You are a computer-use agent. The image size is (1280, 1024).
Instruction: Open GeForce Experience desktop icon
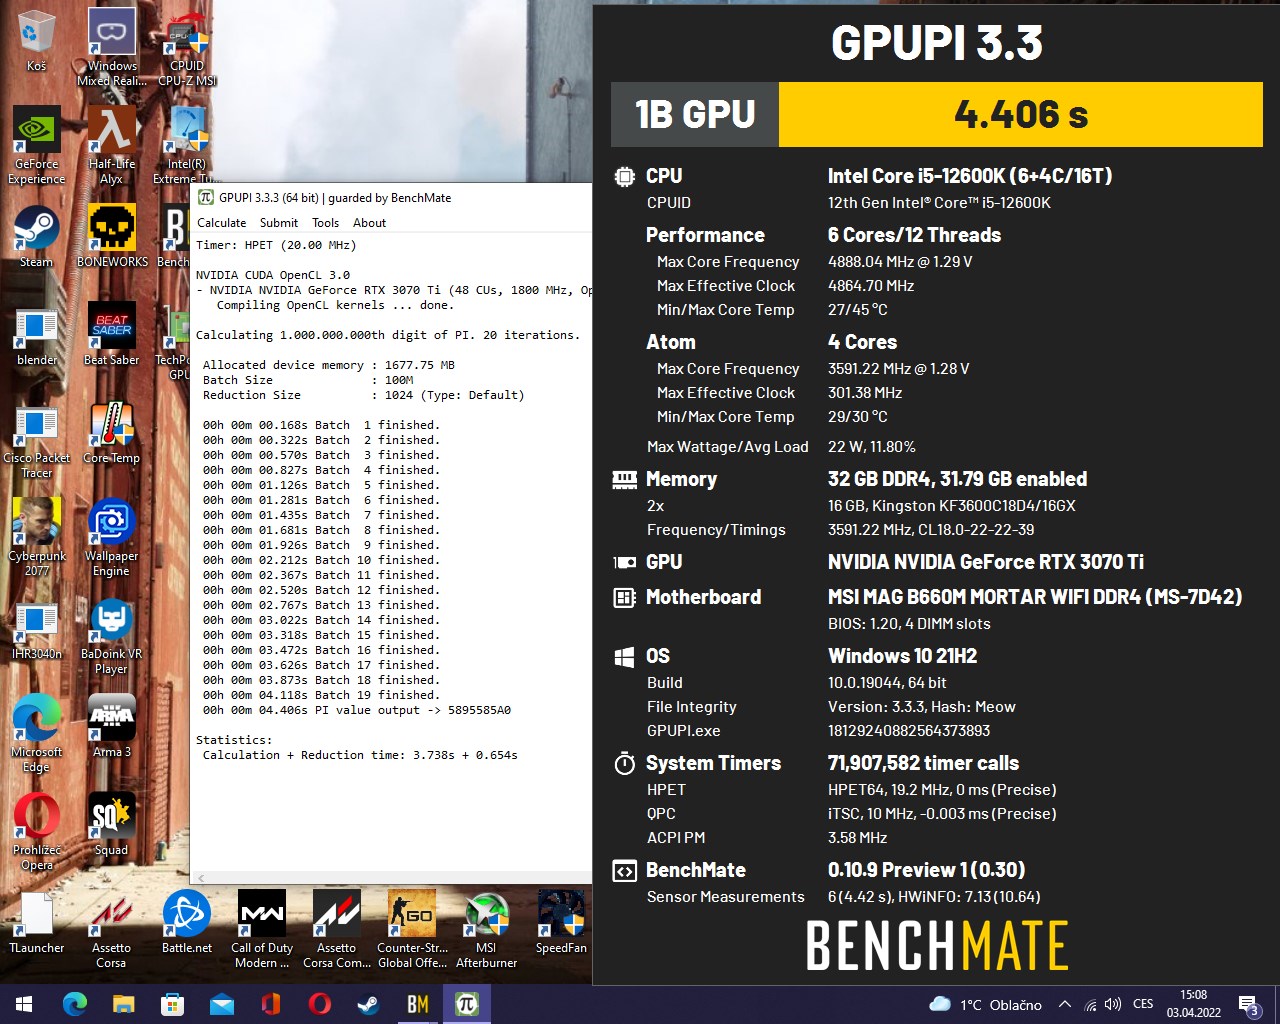pyautogui.click(x=37, y=145)
